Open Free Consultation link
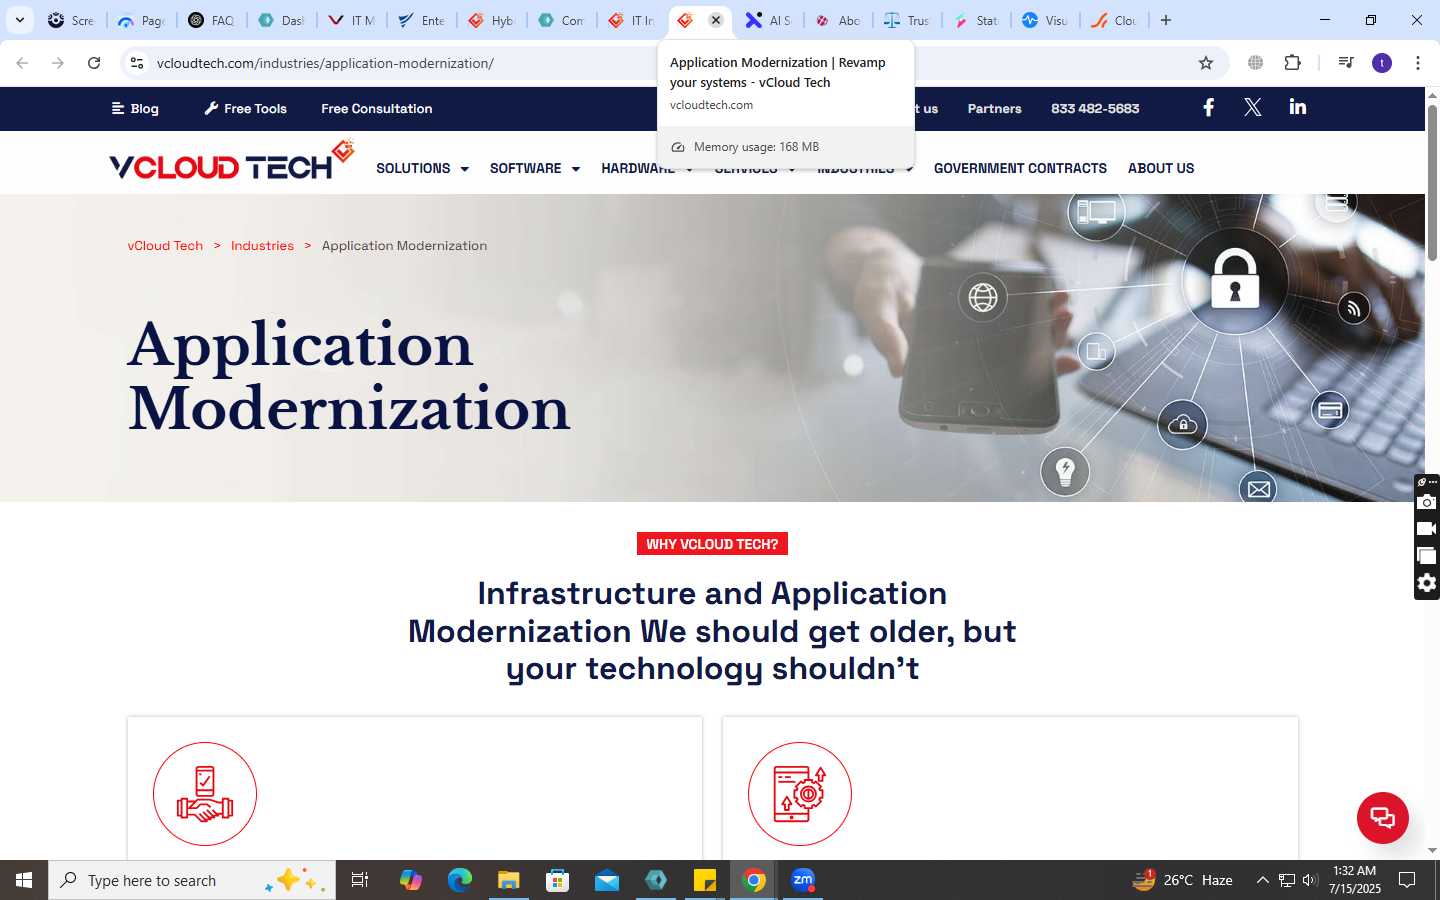This screenshot has width=1440, height=900. 377,108
